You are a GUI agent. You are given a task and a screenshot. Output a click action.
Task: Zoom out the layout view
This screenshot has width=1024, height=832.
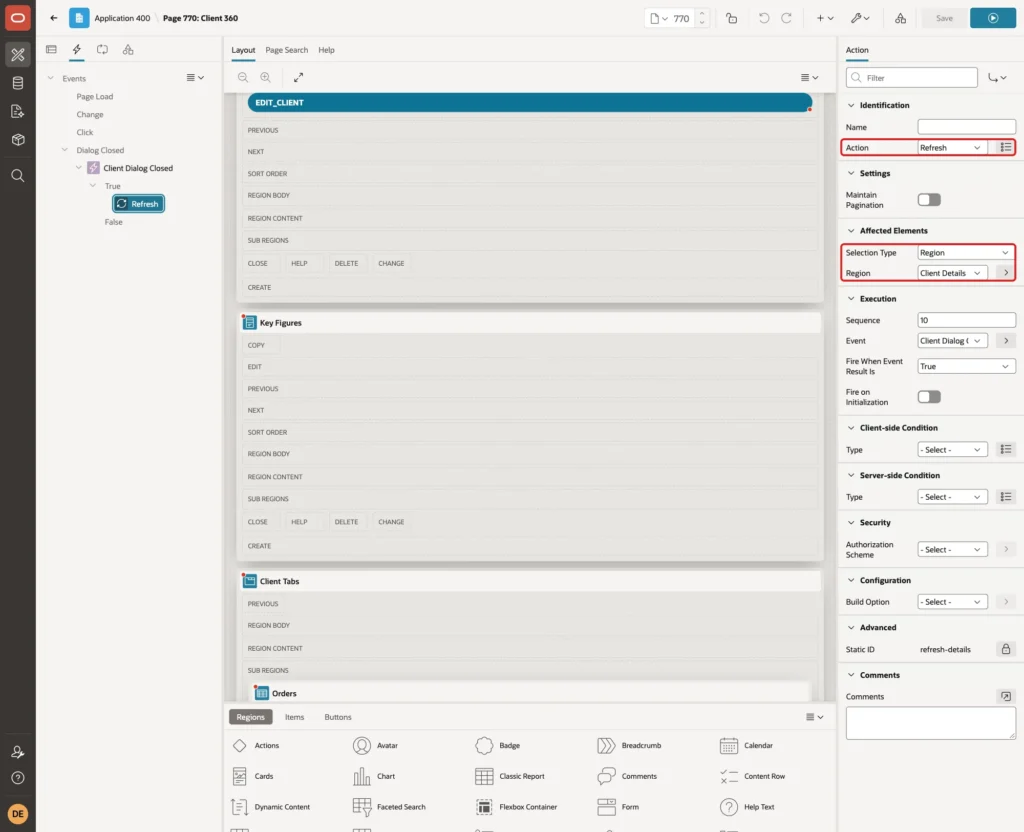(x=243, y=77)
